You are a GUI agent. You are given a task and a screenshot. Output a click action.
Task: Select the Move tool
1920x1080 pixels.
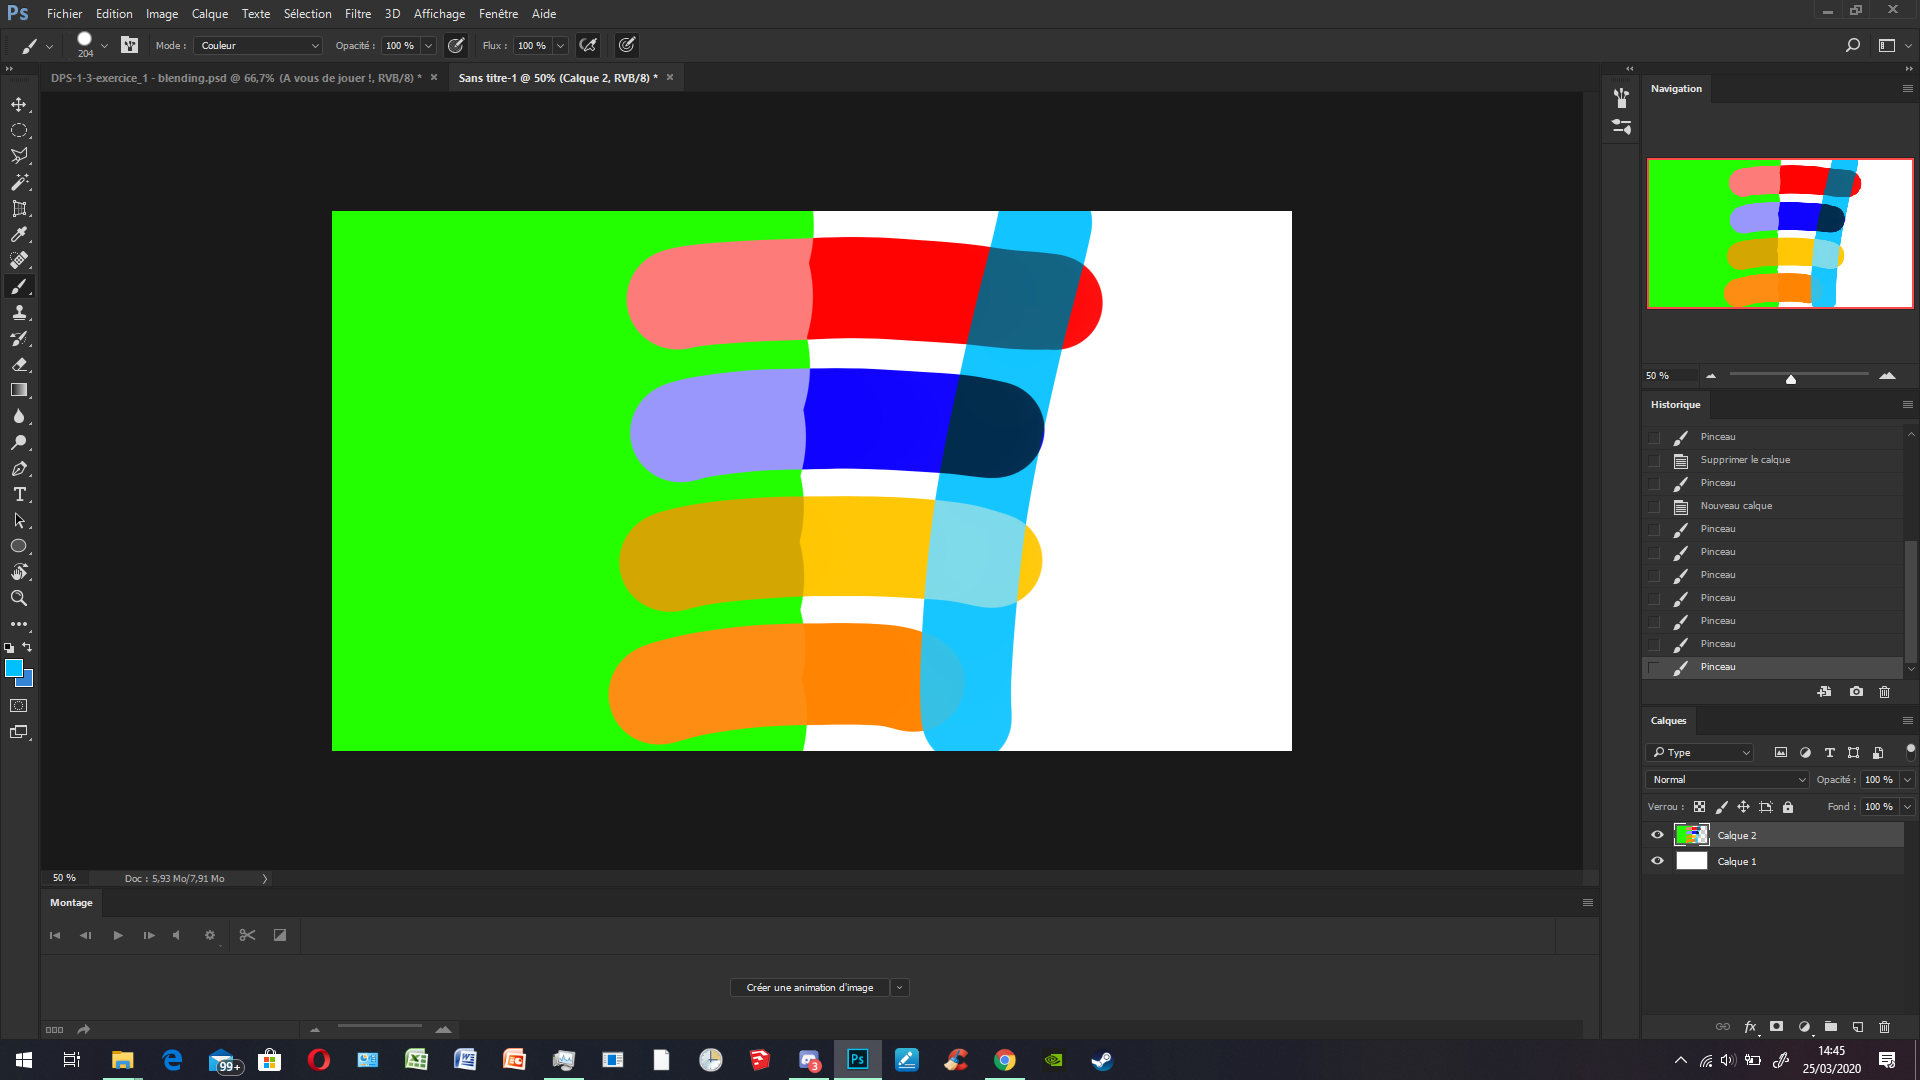pos(19,104)
